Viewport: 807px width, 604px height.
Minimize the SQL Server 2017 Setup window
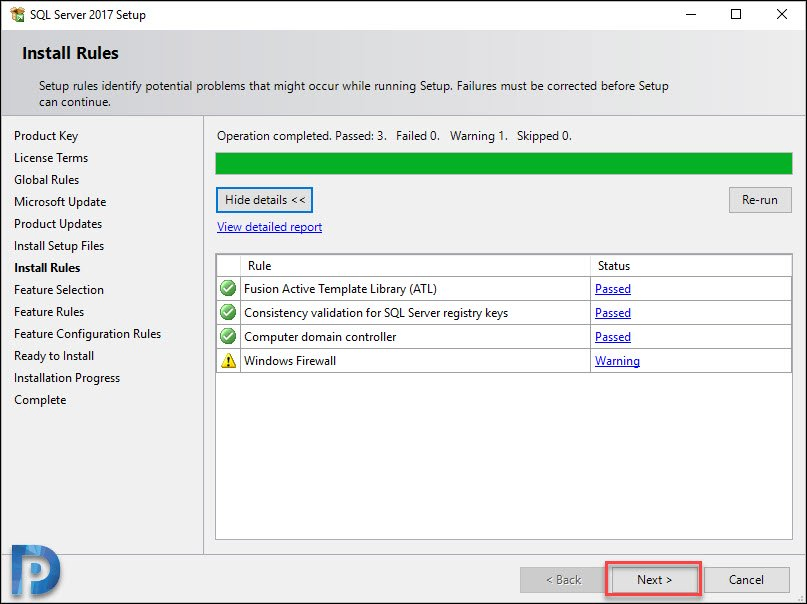point(691,14)
